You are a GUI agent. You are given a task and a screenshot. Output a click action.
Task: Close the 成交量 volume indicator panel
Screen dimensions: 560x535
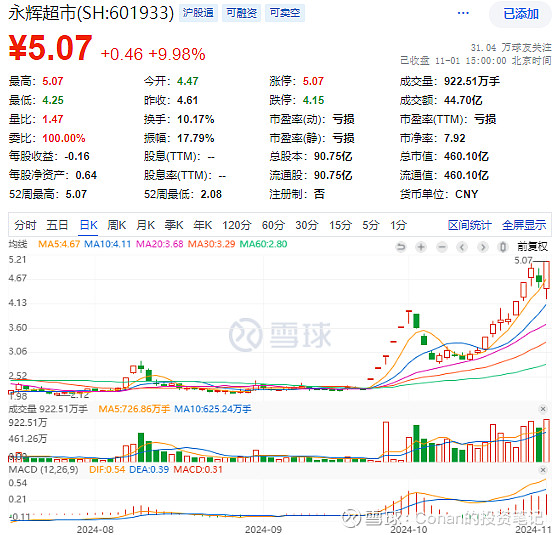tap(543, 409)
